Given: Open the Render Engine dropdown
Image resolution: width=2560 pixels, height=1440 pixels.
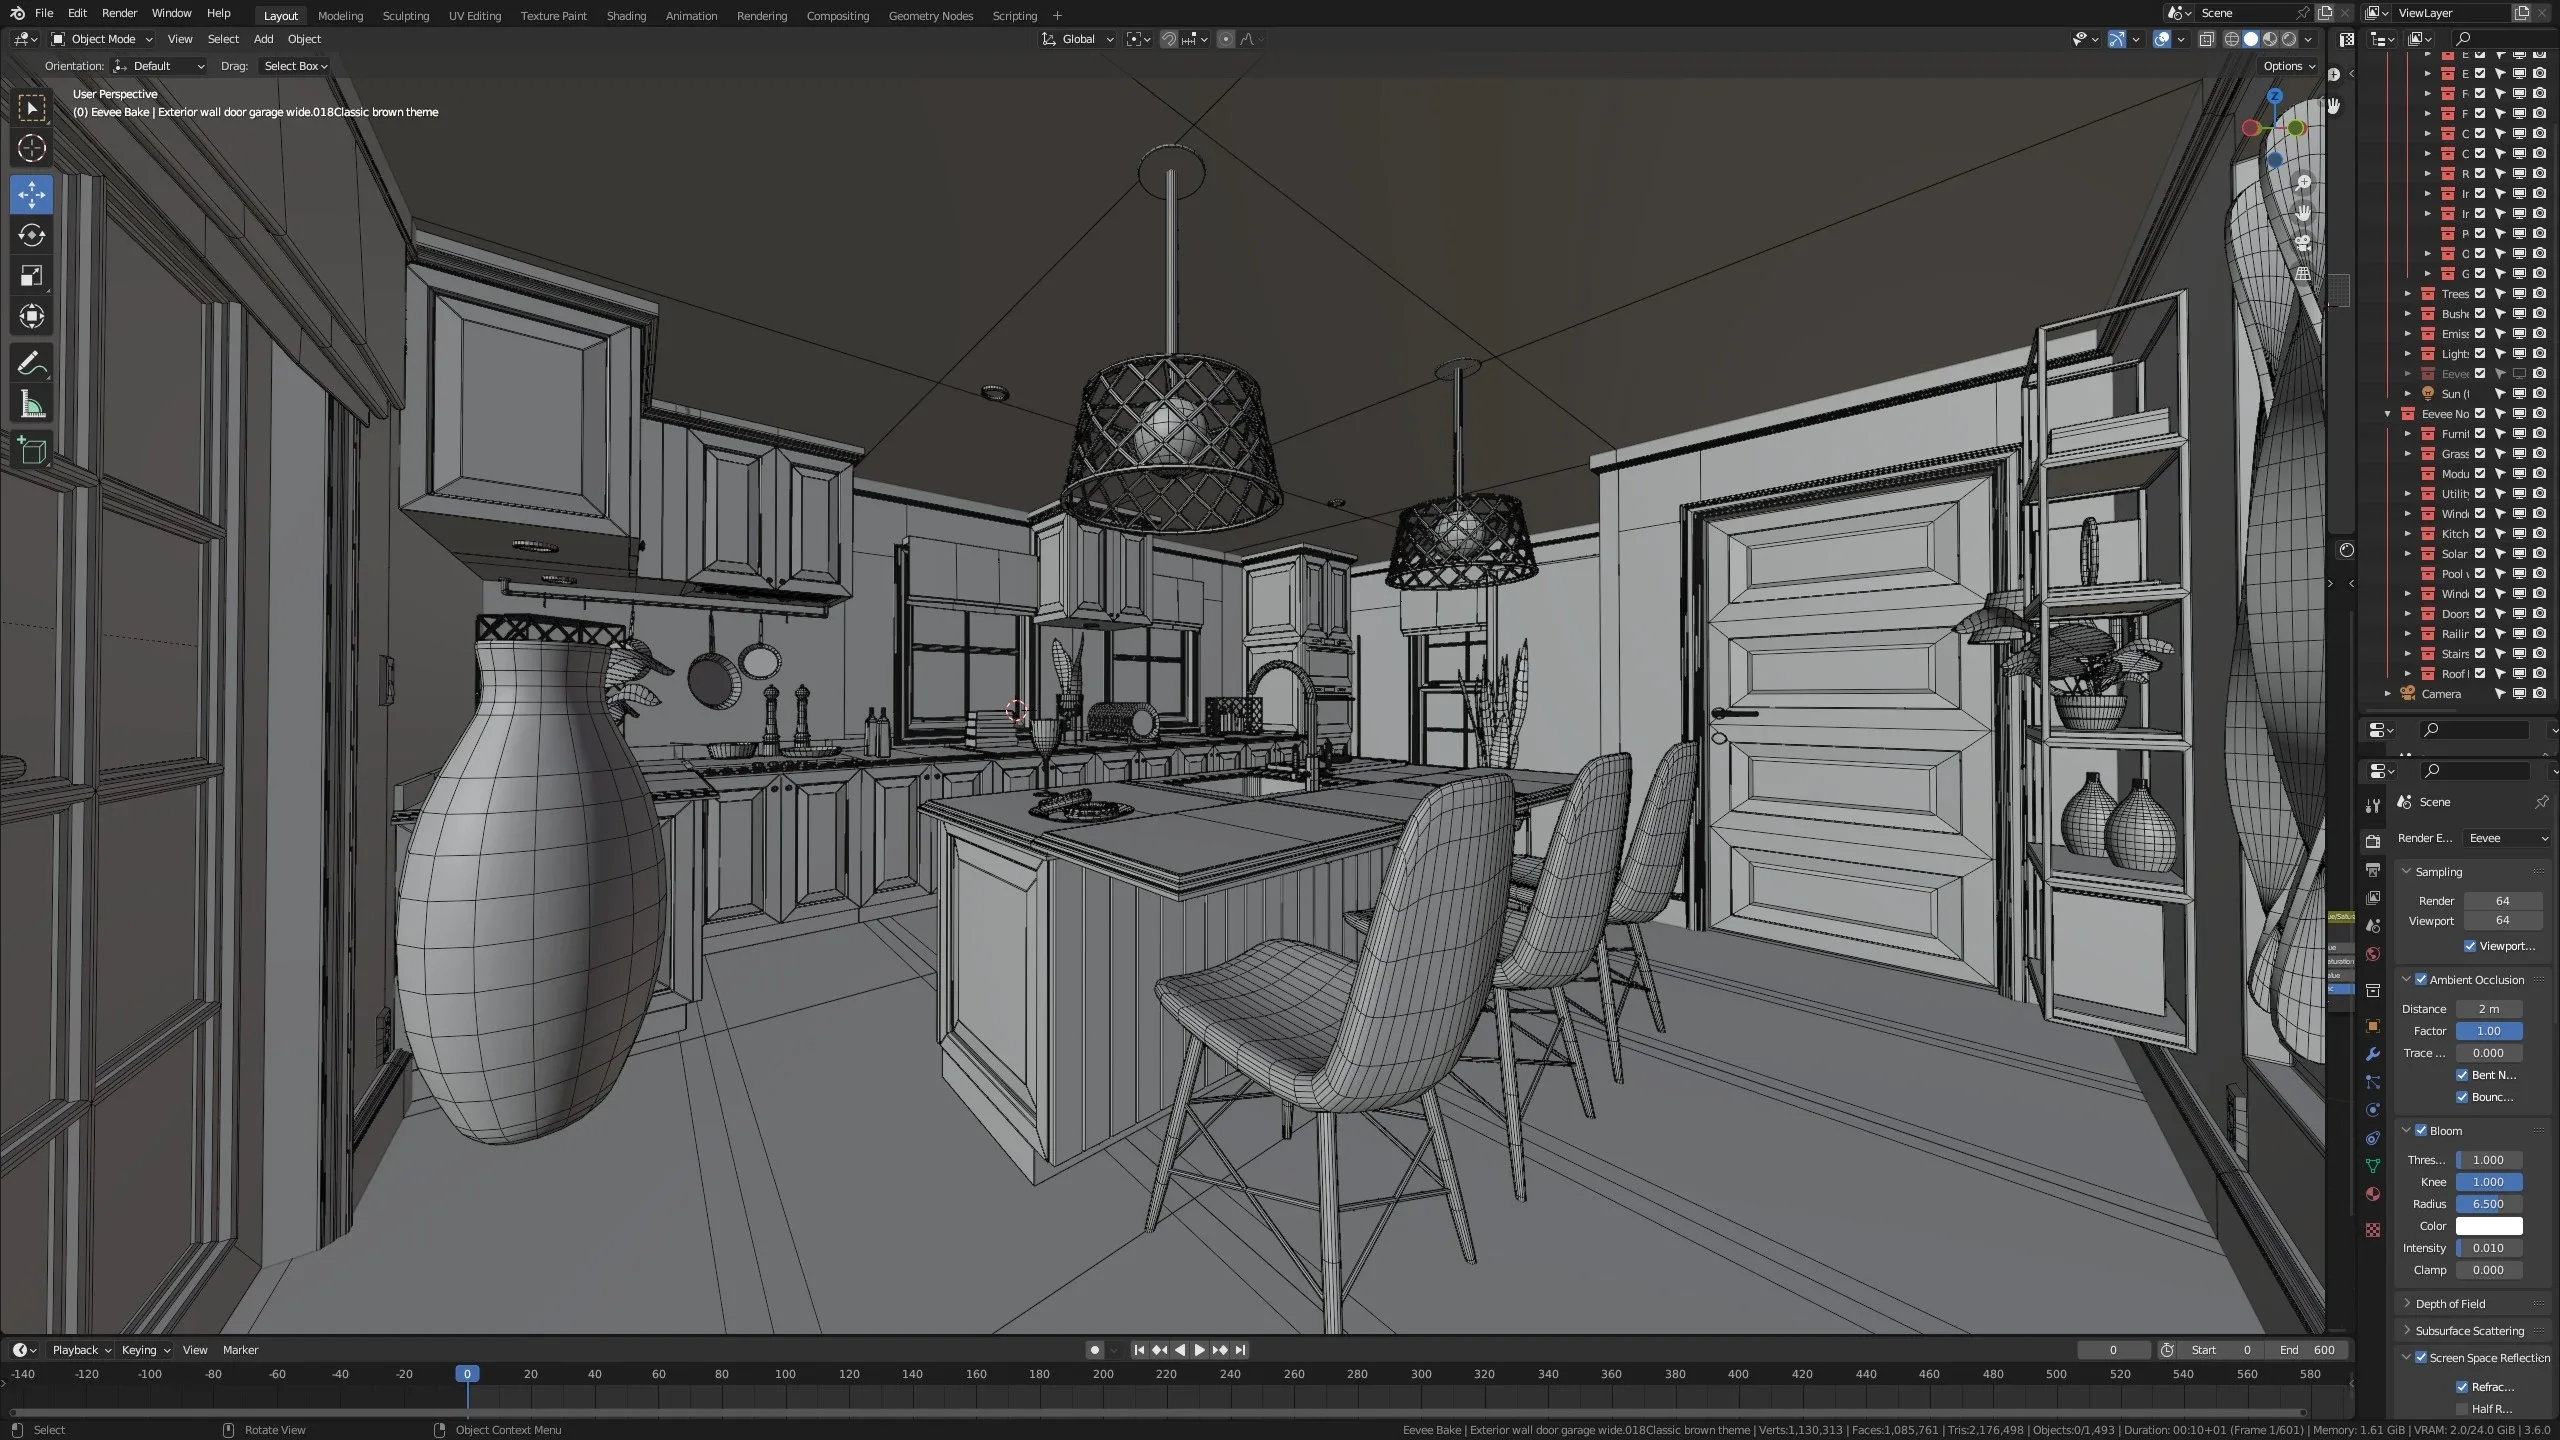Looking at the screenshot, I should tap(2505, 838).
